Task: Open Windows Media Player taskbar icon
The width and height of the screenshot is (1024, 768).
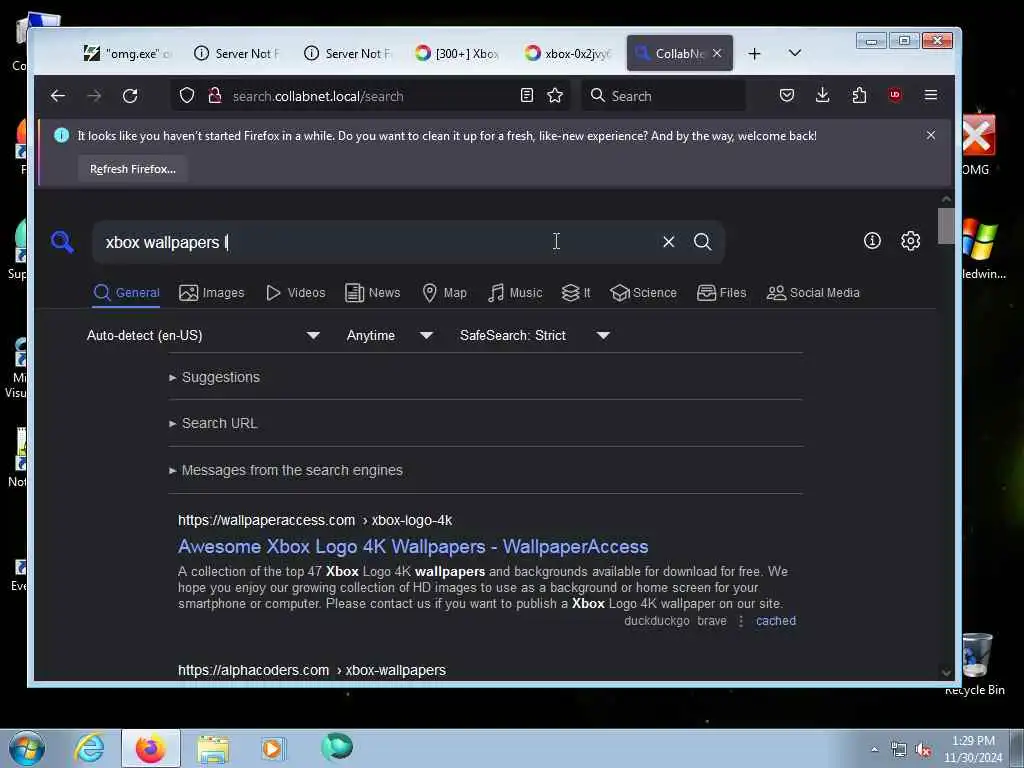Action: (x=273, y=748)
